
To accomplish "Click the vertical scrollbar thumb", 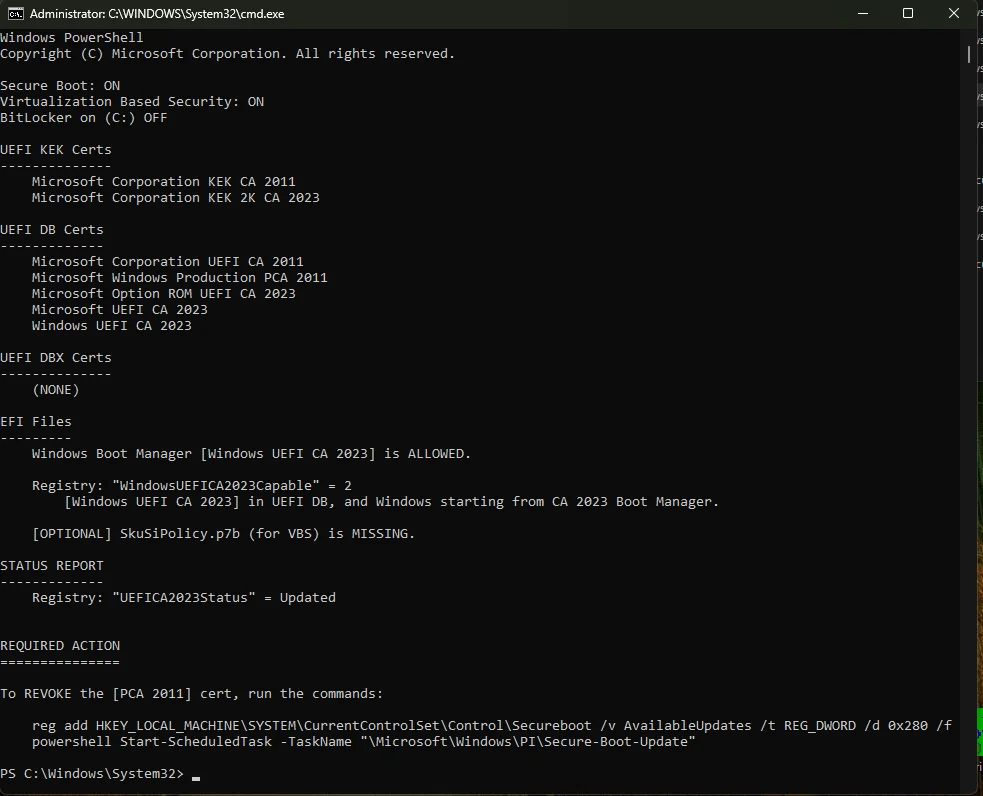I will coord(969,54).
